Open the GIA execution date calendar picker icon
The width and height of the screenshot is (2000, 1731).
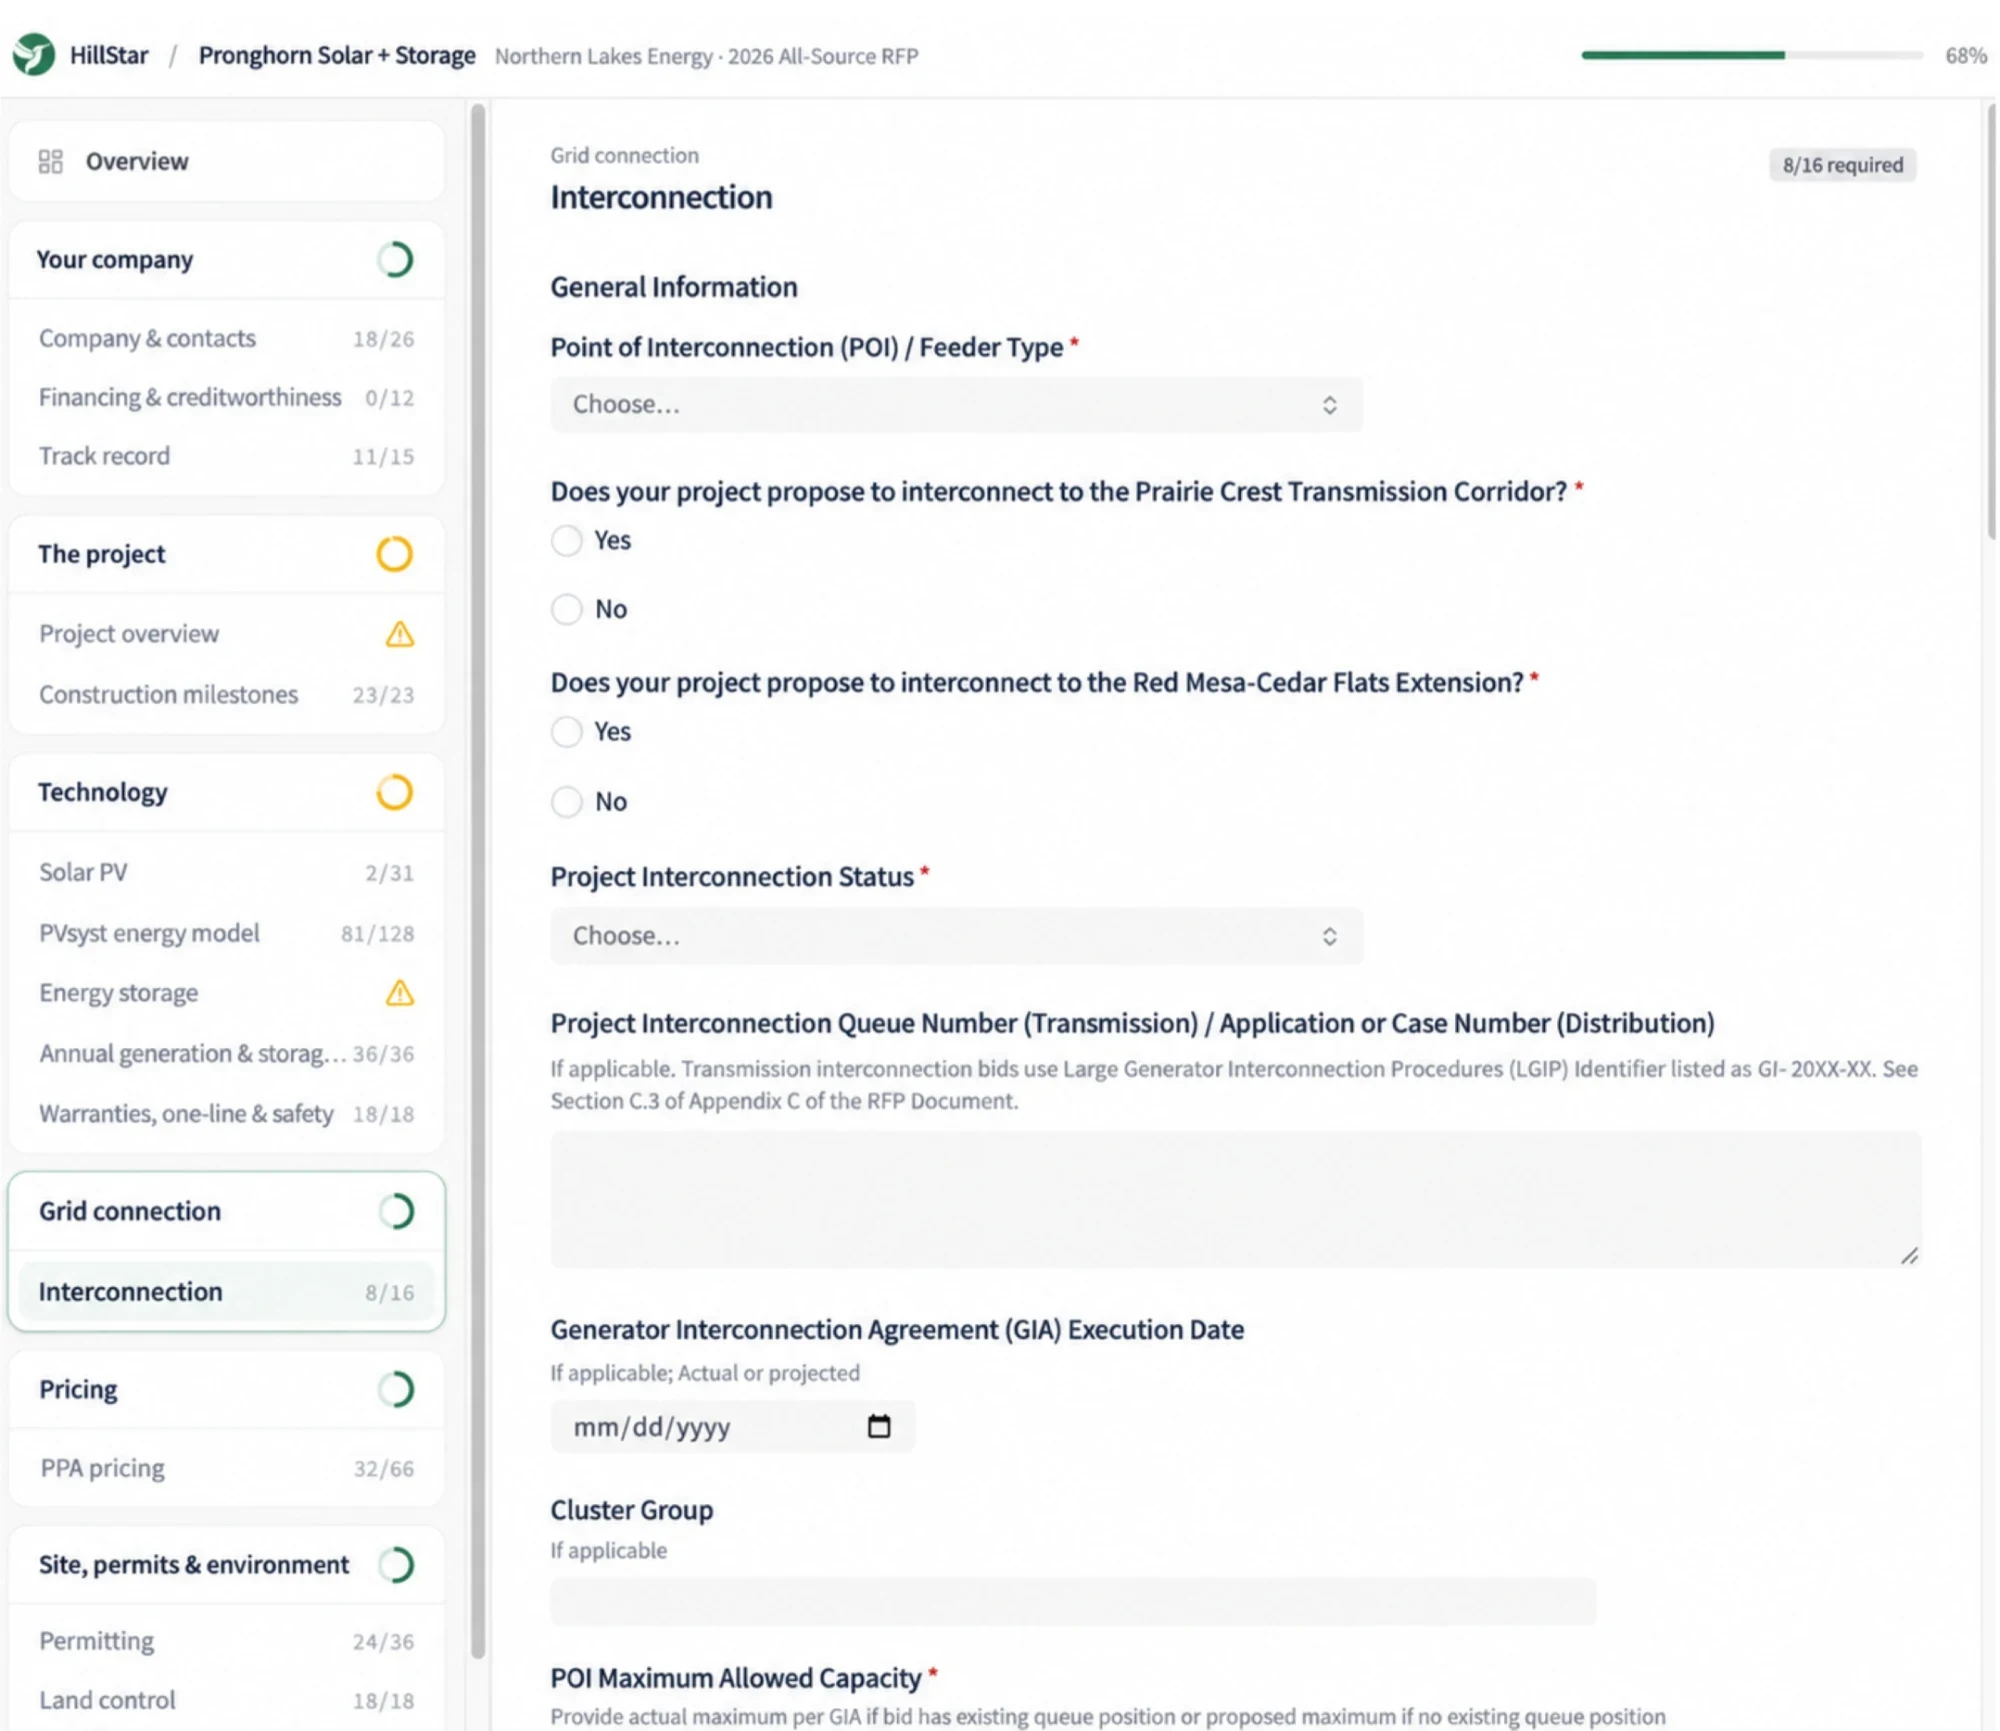click(x=879, y=1425)
